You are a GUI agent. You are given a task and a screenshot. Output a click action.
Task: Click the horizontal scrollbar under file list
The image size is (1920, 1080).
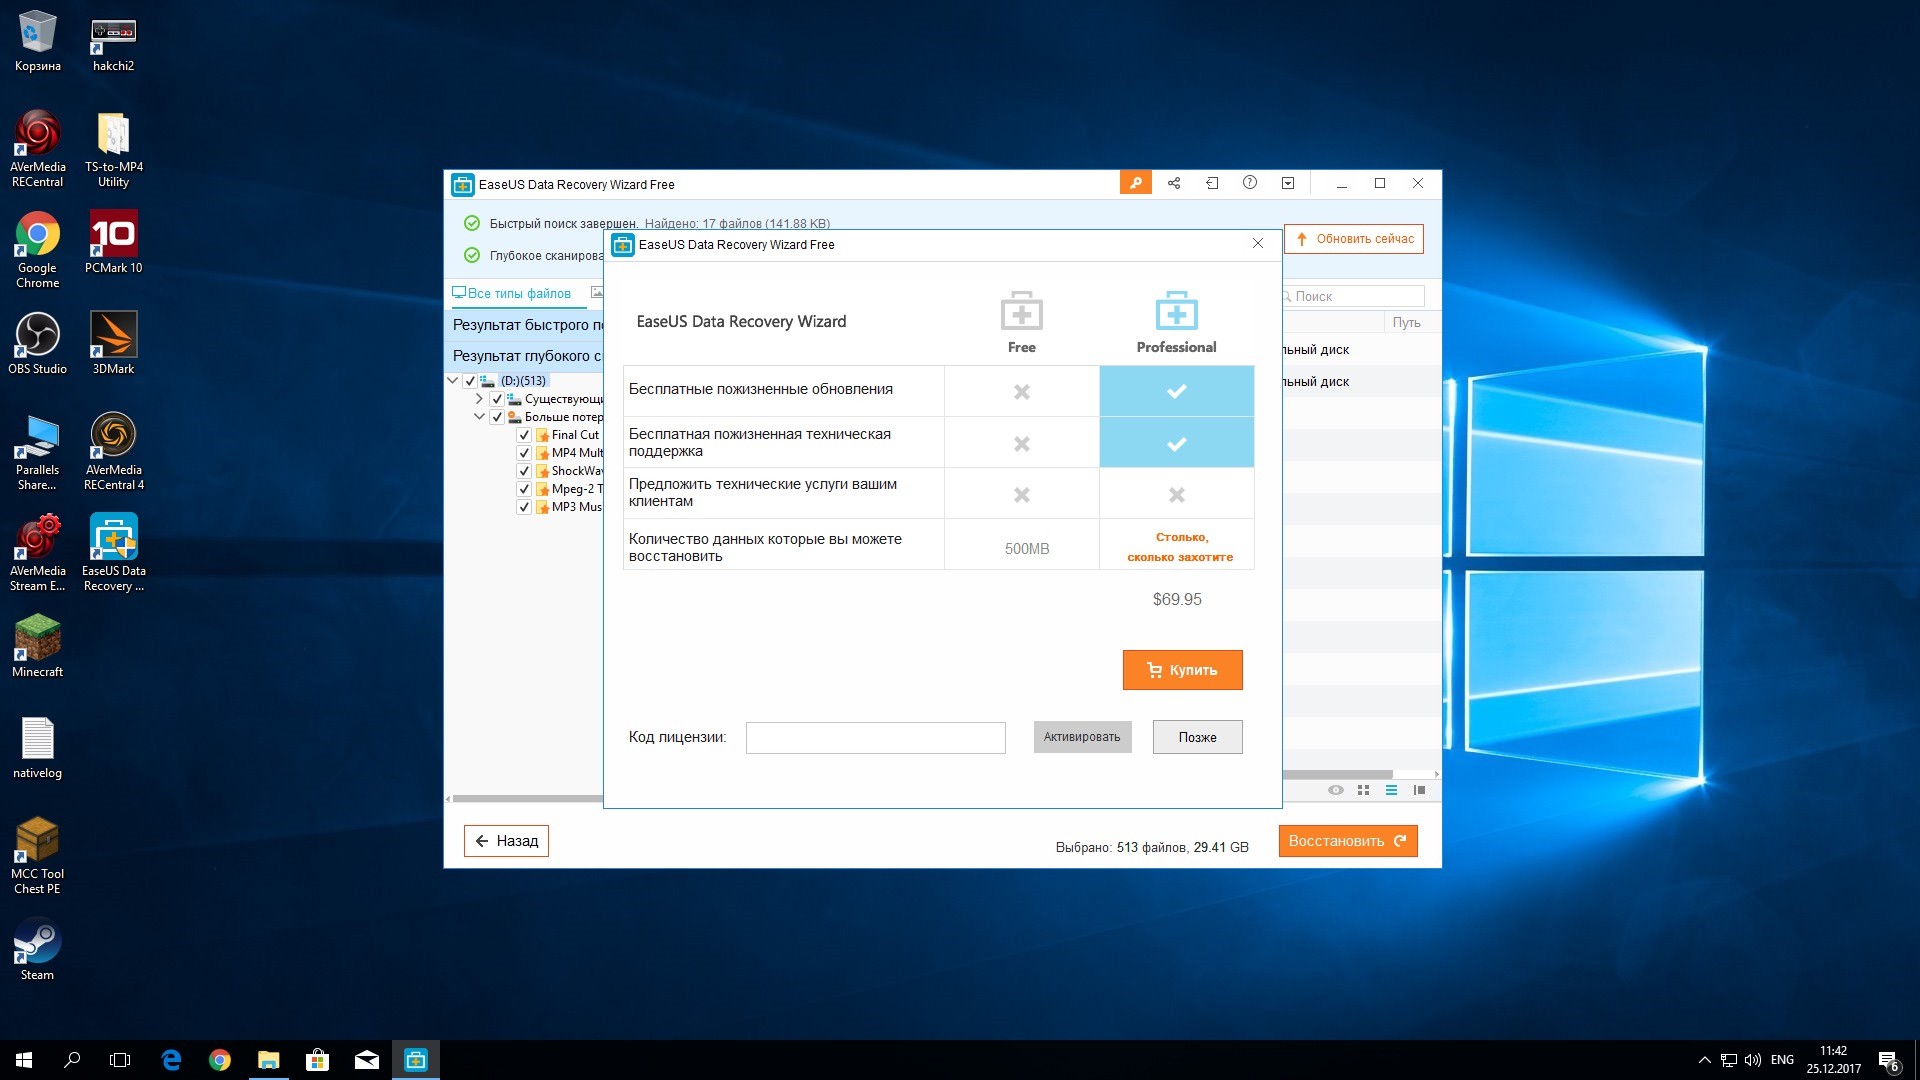pos(1337,774)
